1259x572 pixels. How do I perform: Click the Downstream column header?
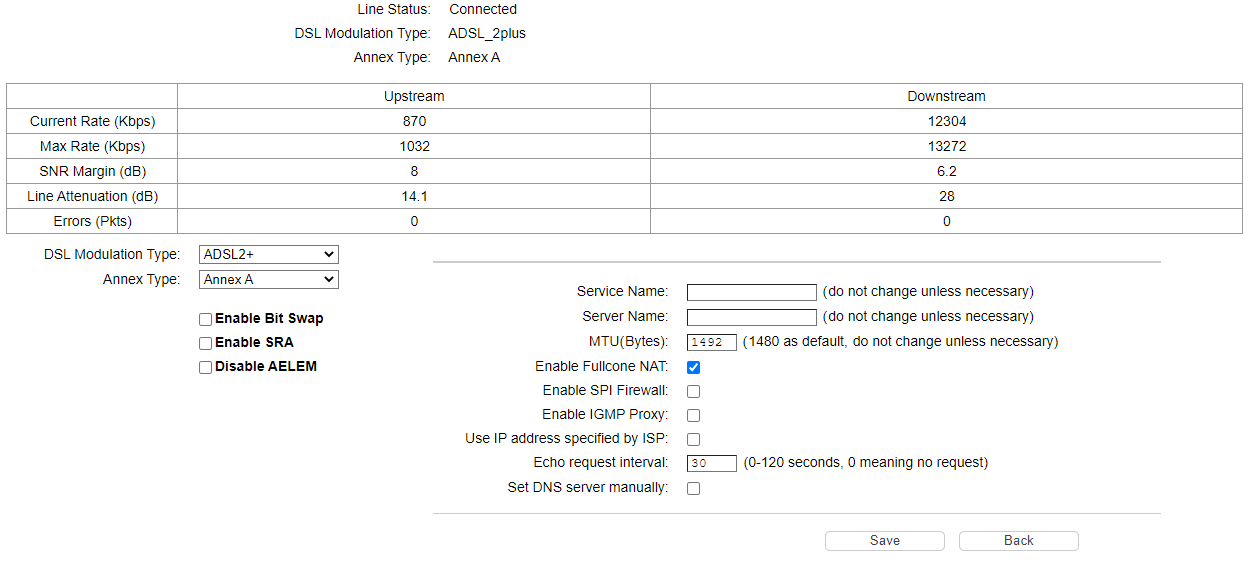[x=946, y=96]
